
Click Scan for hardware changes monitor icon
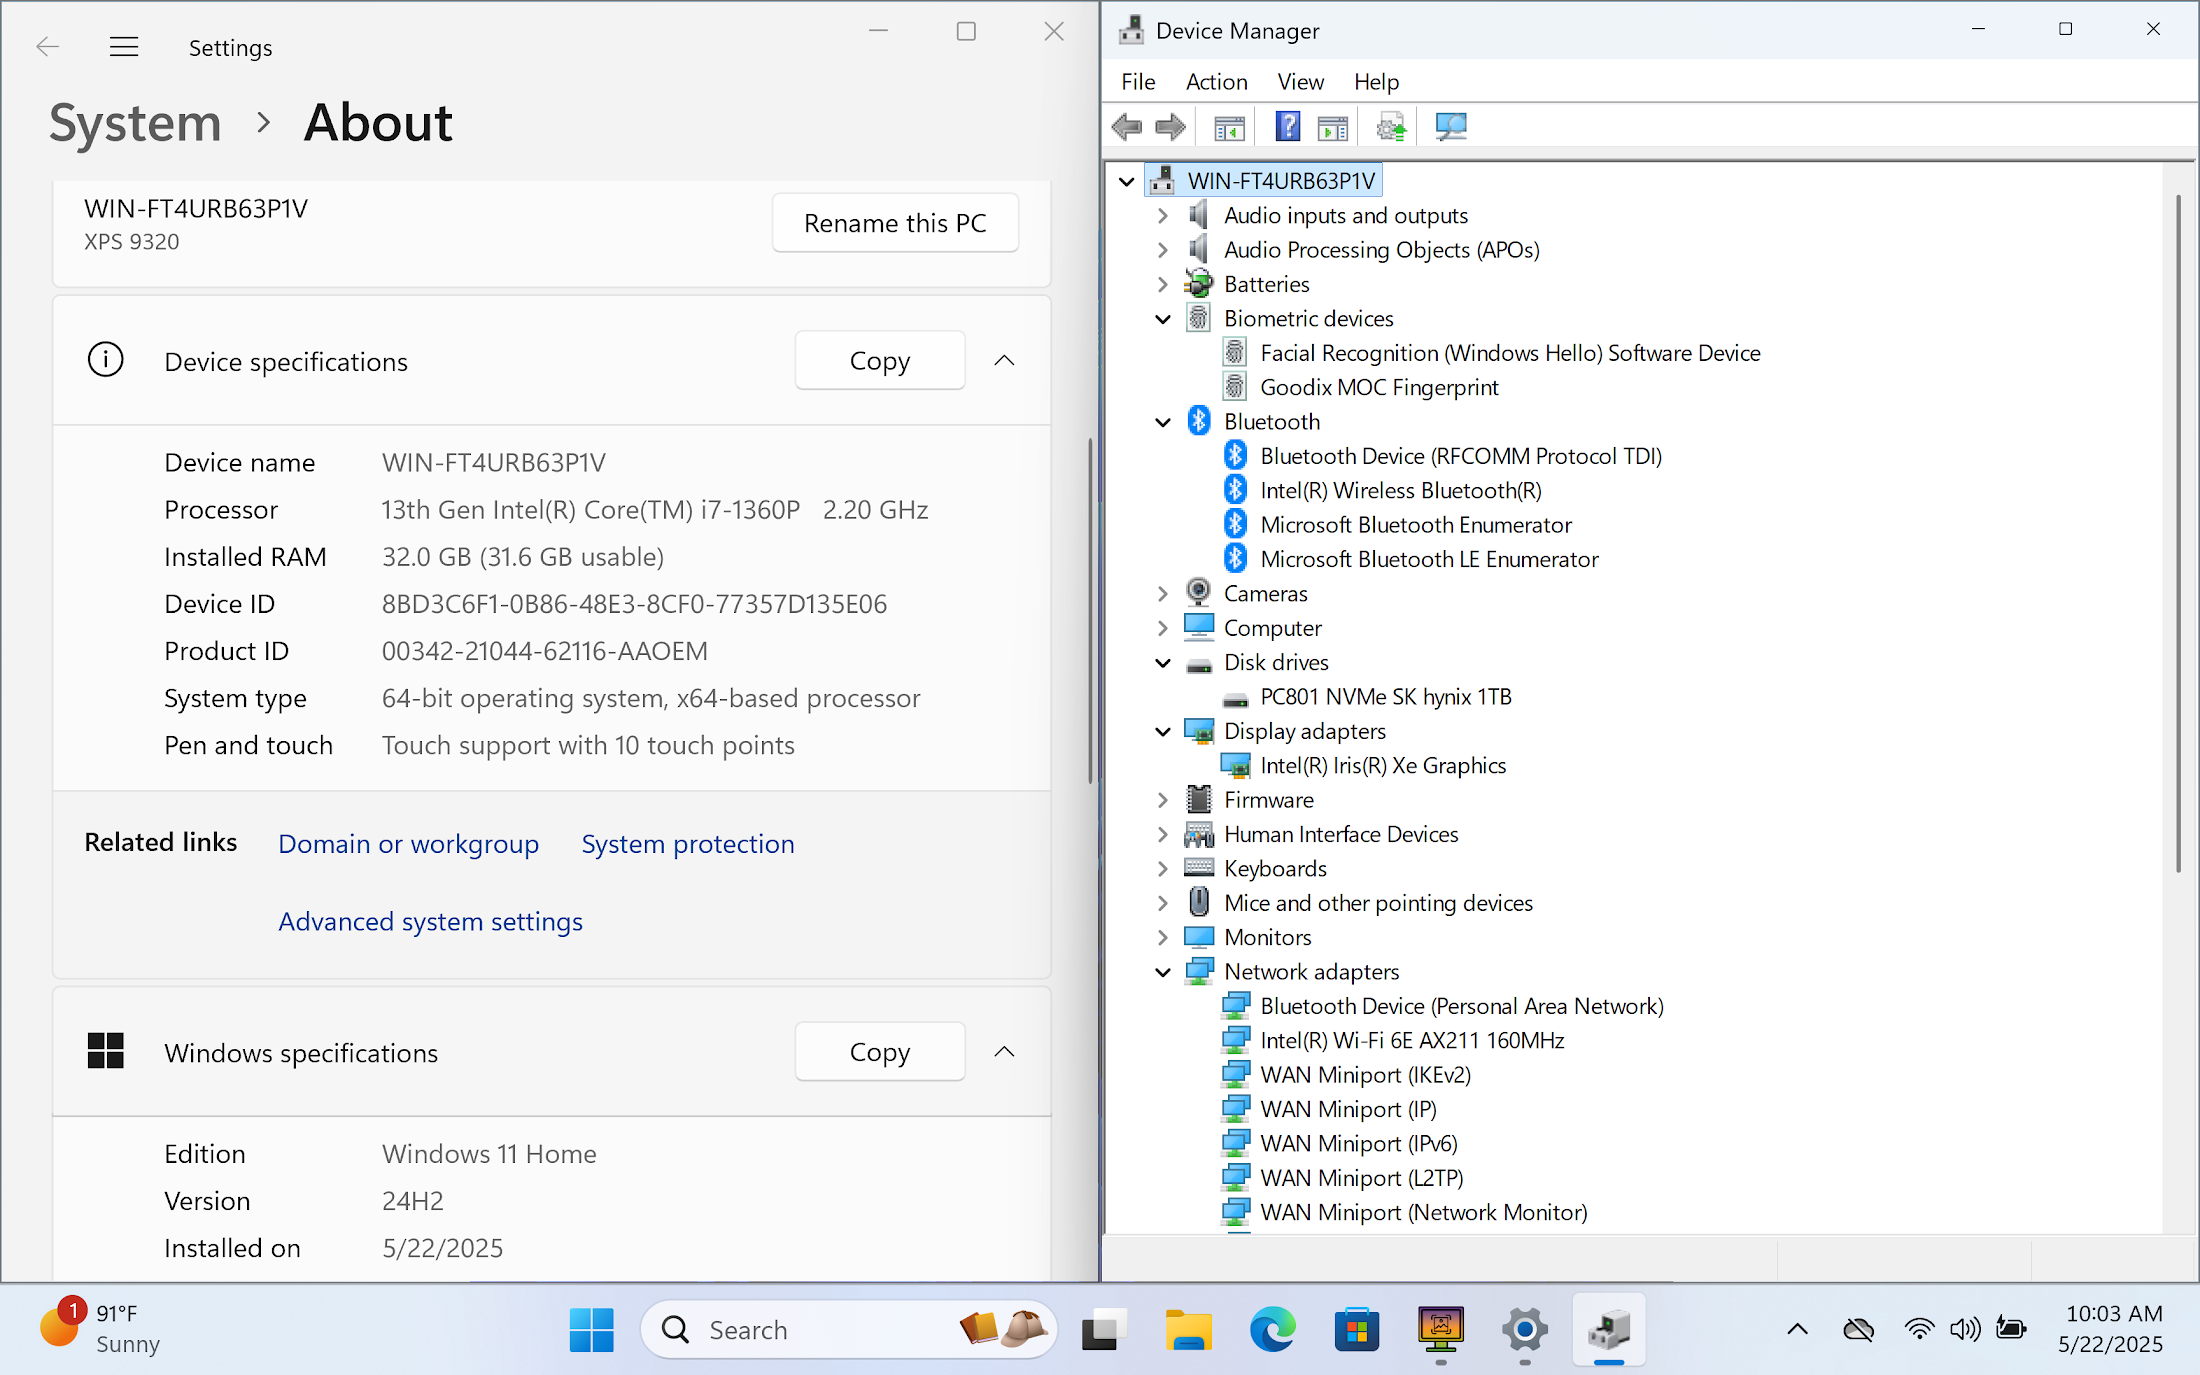click(x=1451, y=127)
